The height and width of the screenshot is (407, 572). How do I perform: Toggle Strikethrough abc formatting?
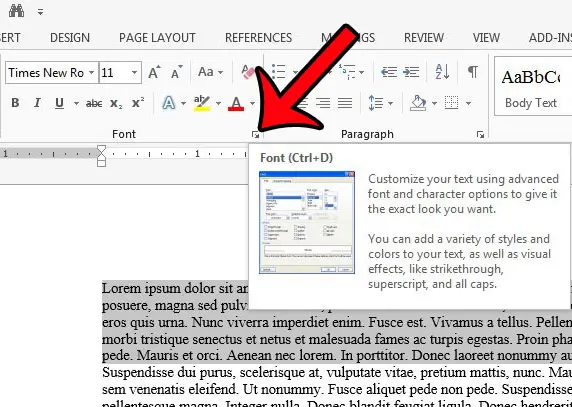coord(94,104)
